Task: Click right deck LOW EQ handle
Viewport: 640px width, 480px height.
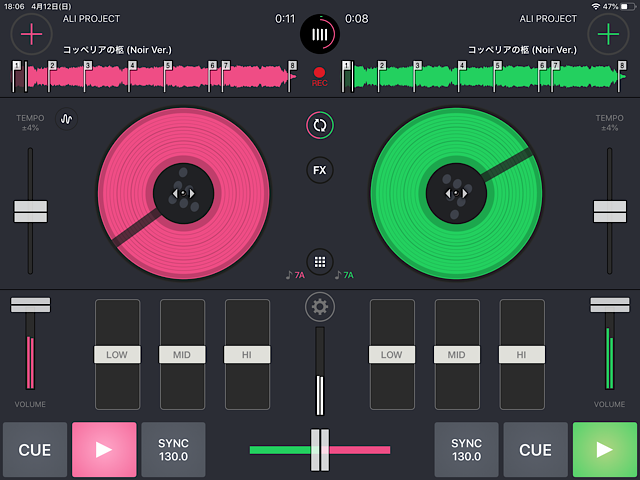Action: coord(392,355)
